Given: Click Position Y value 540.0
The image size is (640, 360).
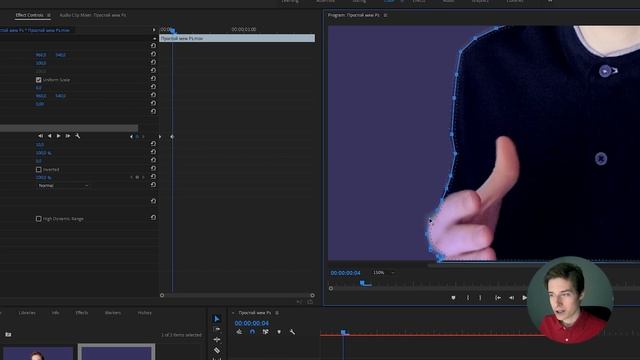Looking at the screenshot, I should click(x=60, y=55).
